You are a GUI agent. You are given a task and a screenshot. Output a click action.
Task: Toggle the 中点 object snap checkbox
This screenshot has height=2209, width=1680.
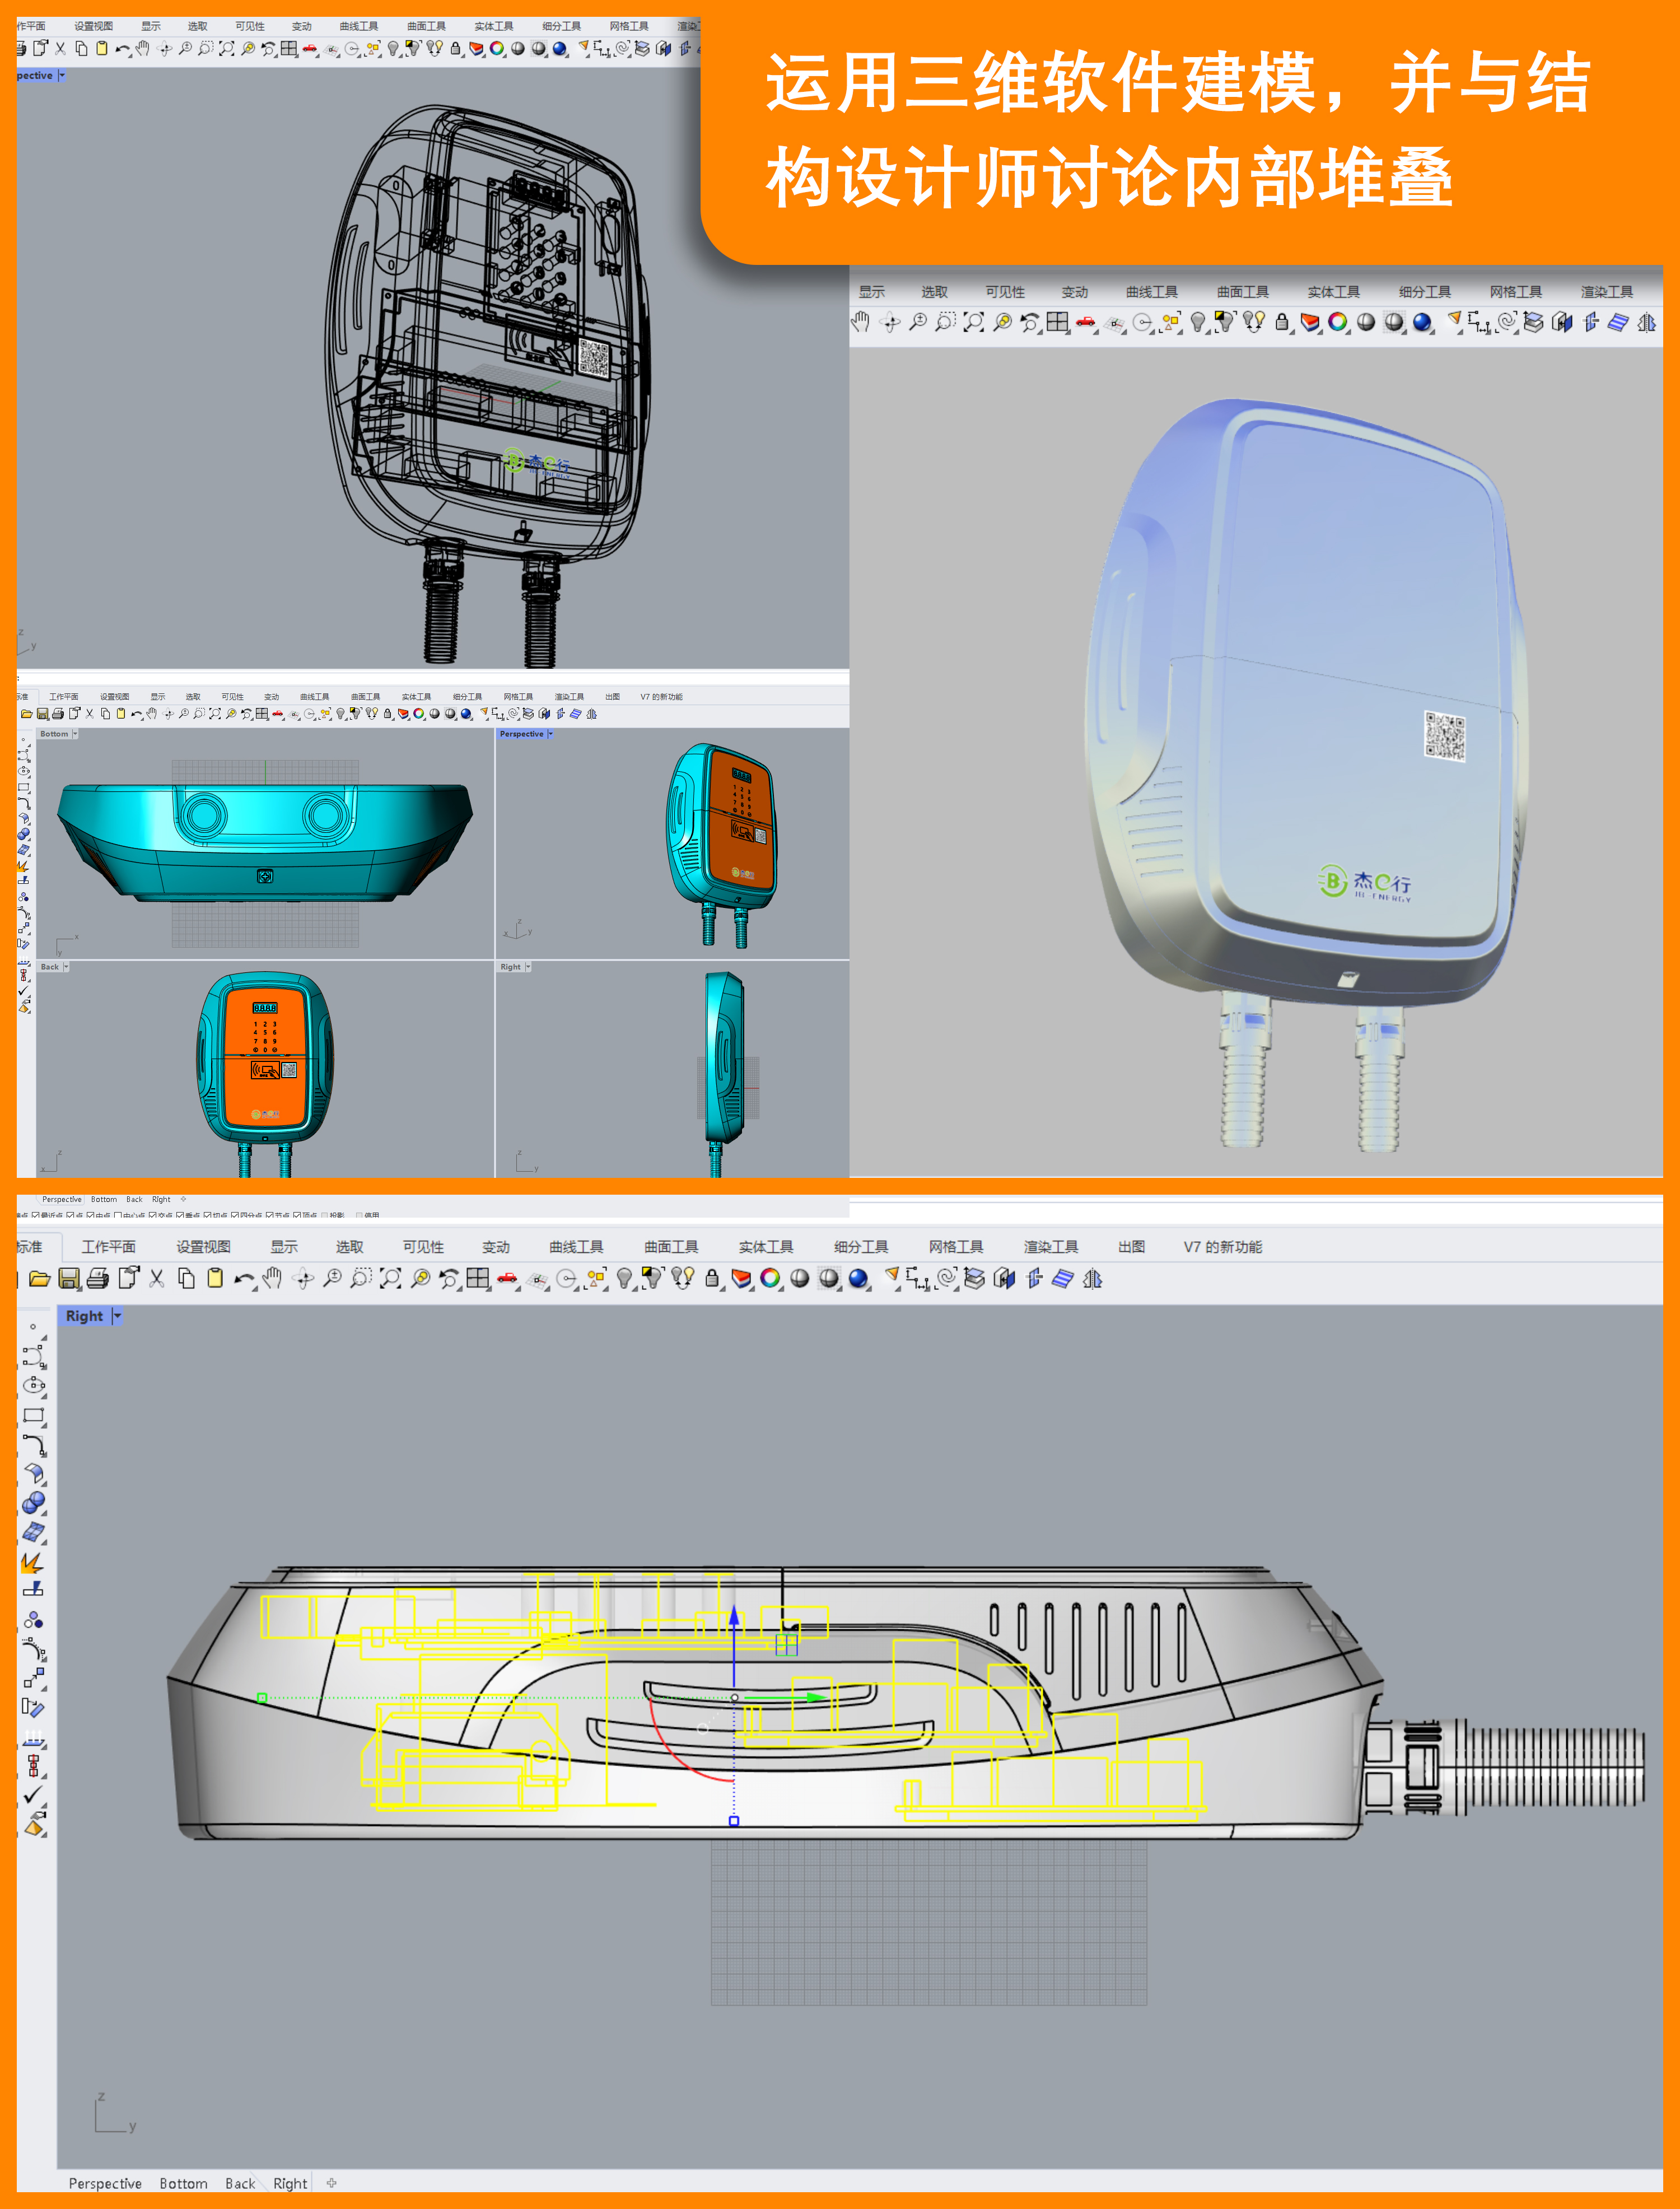[90, 1216]
